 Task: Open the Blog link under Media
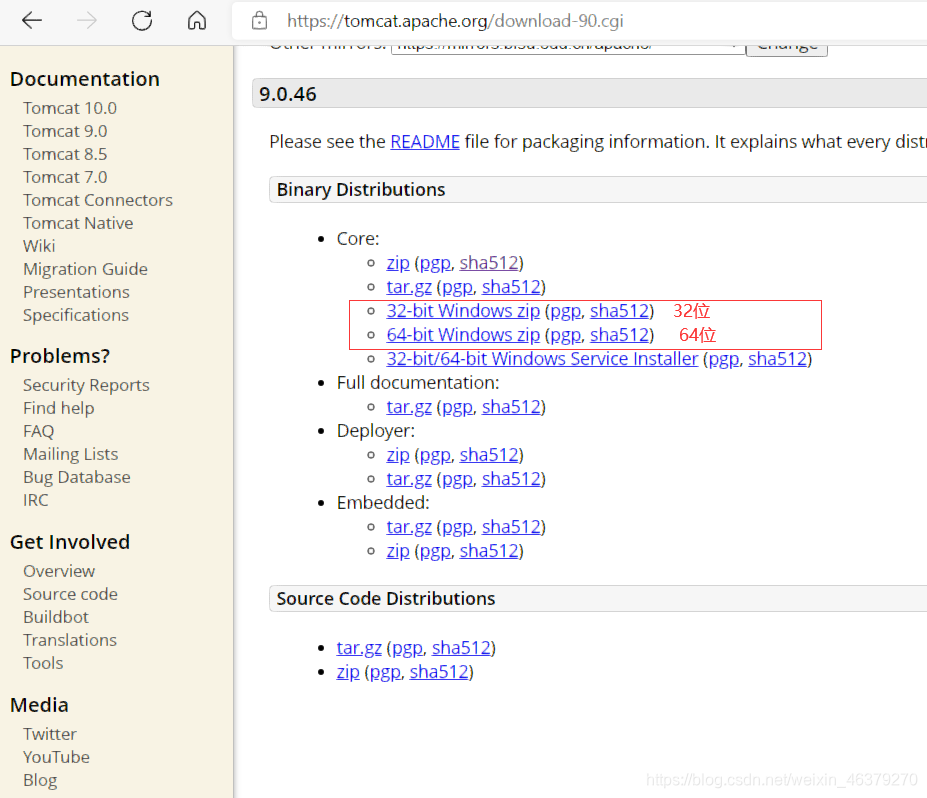pos(40,781)
